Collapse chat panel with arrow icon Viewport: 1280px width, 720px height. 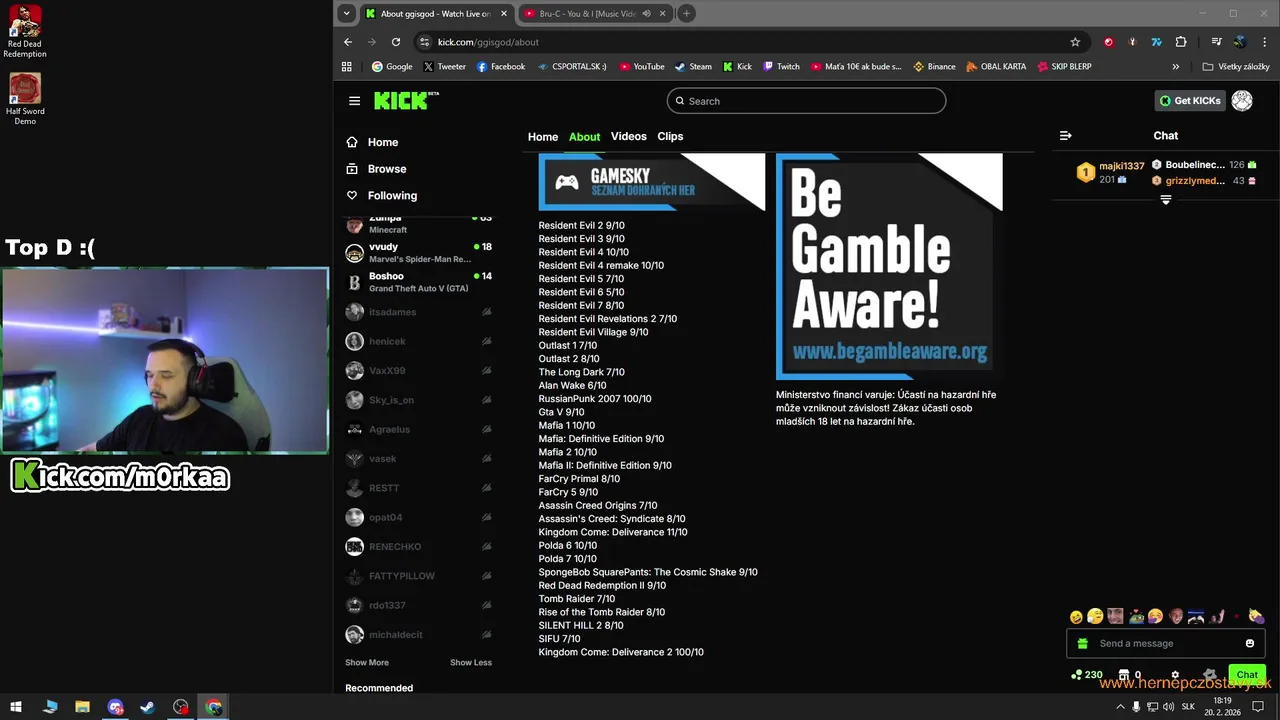click(1065, 136)
